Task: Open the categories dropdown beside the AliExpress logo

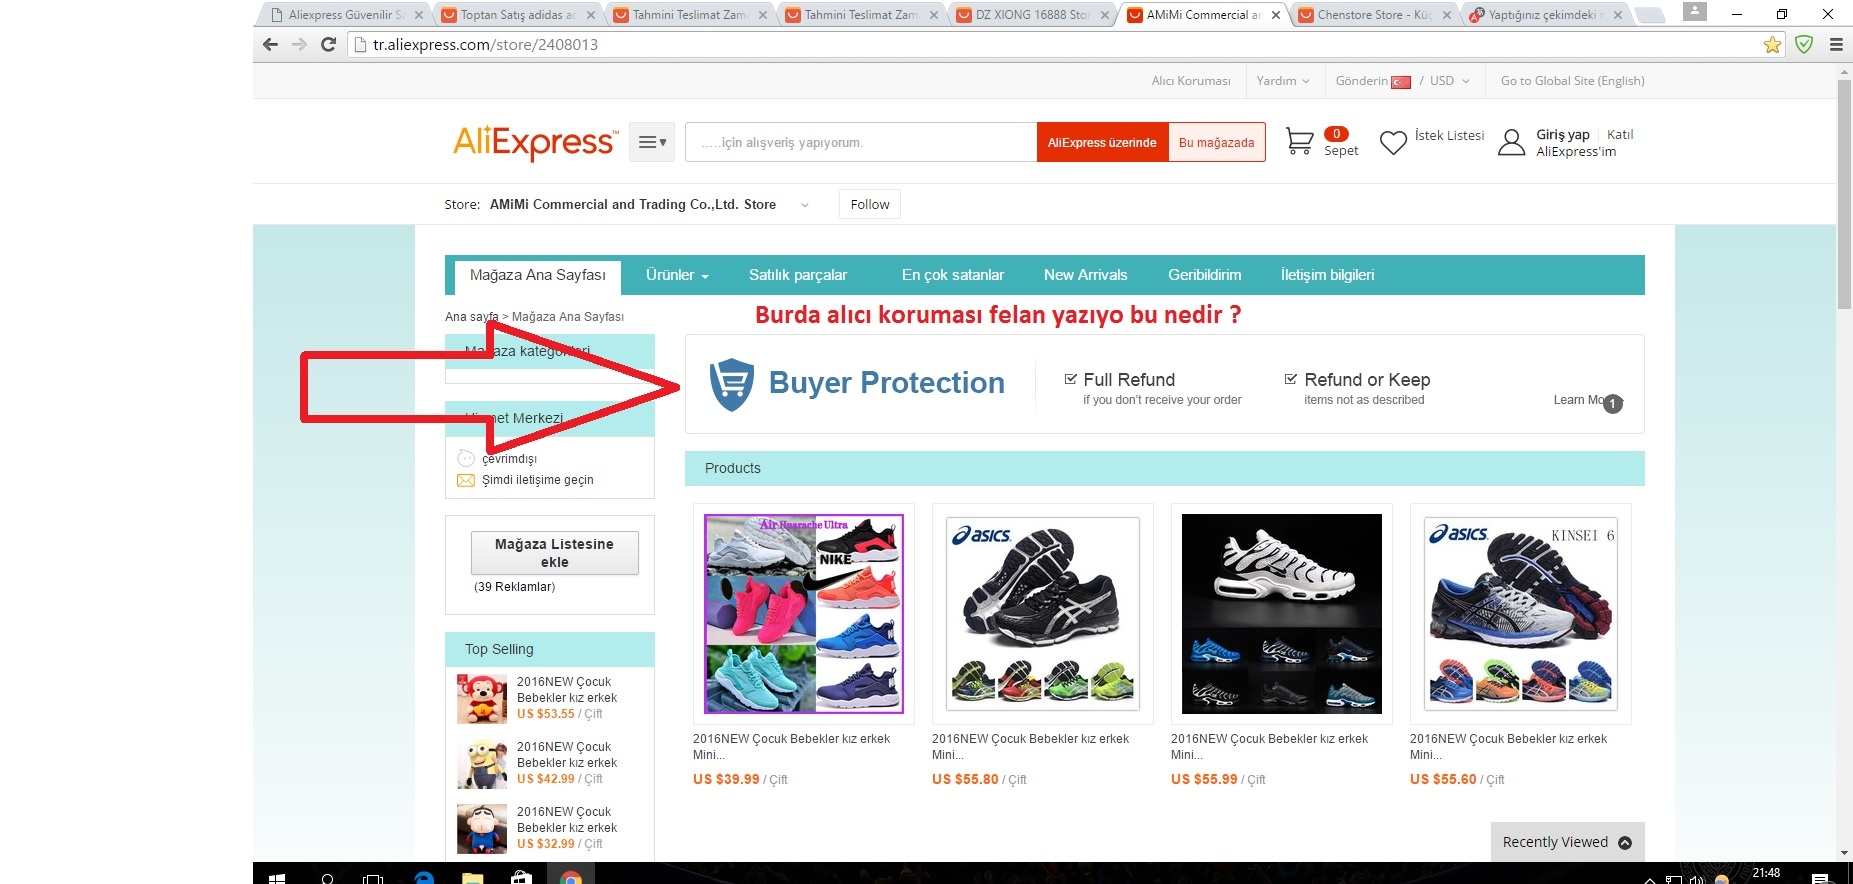Action: click(652, 142)
